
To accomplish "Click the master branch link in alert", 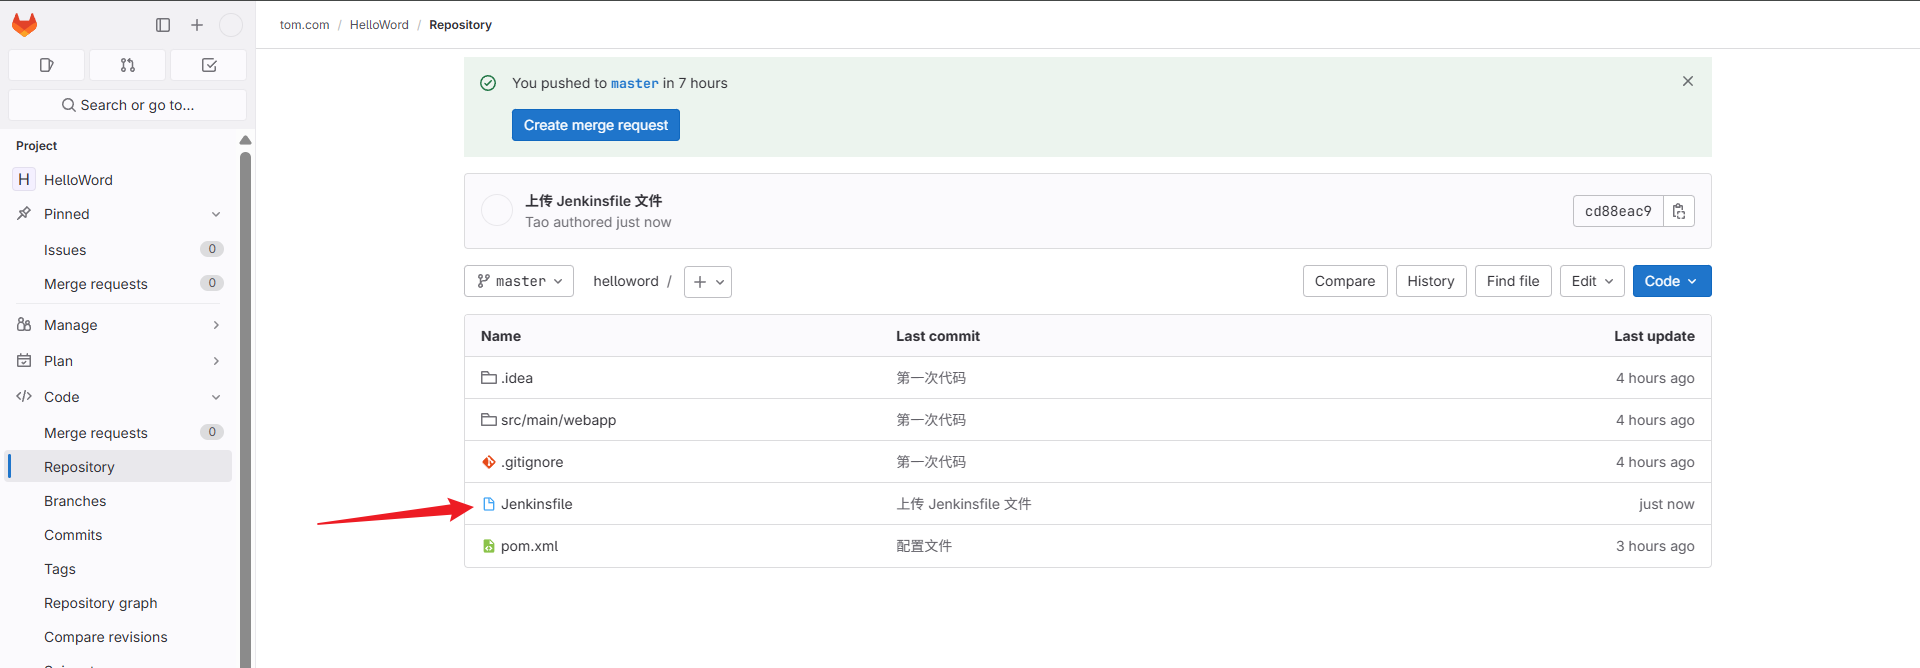I will coord(635,83).
